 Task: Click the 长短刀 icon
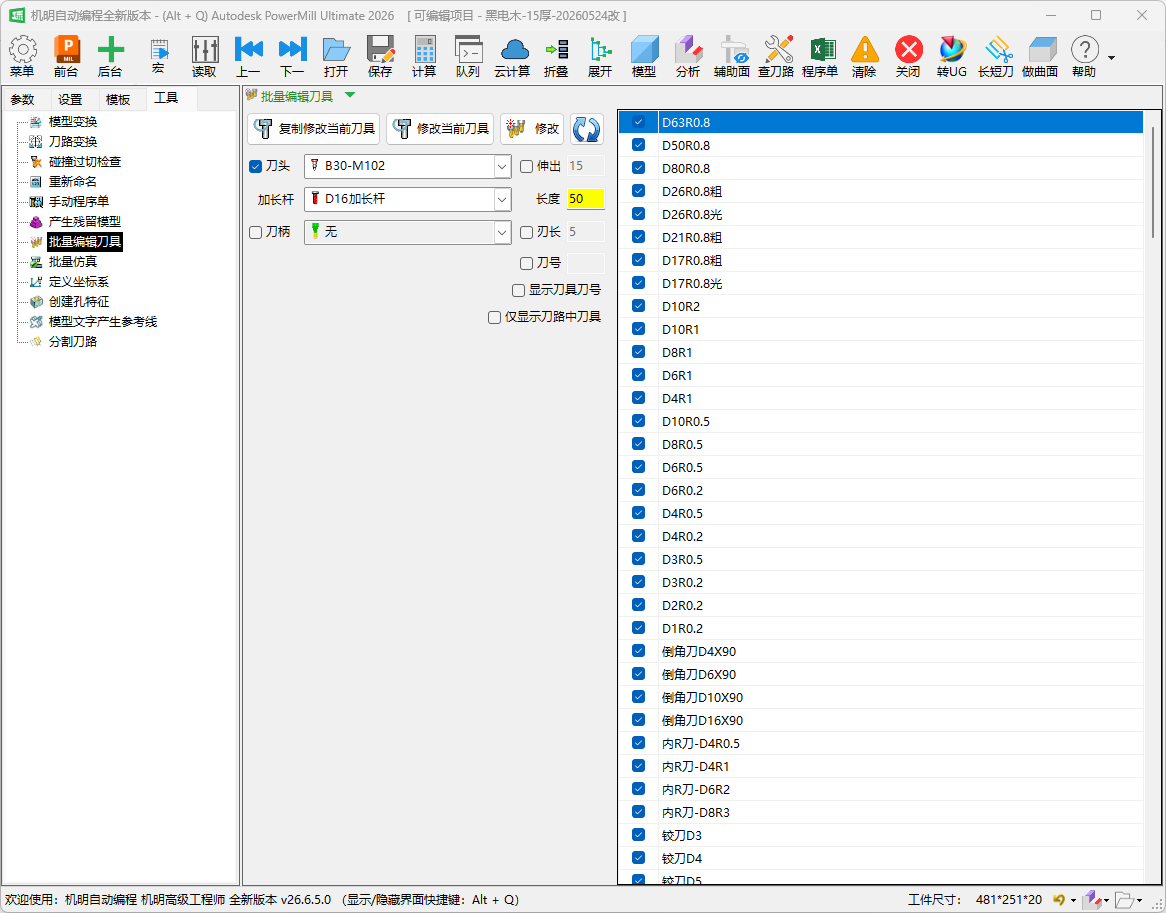(x=996, y=50)
